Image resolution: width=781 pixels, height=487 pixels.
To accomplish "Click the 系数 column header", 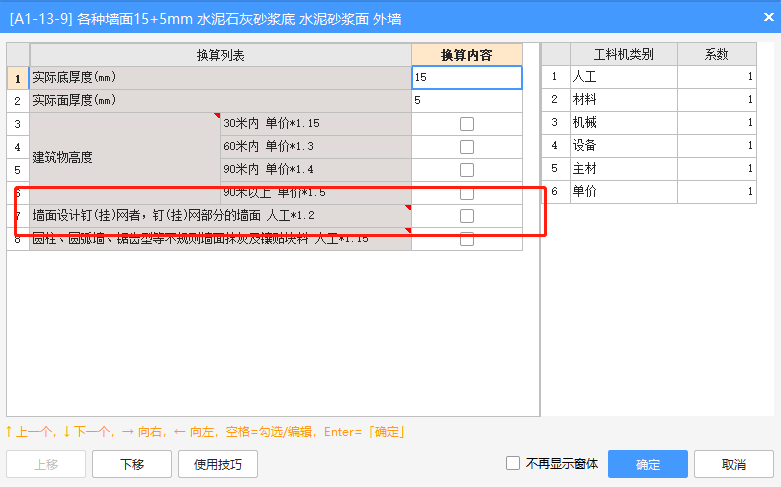I will 717,54.
